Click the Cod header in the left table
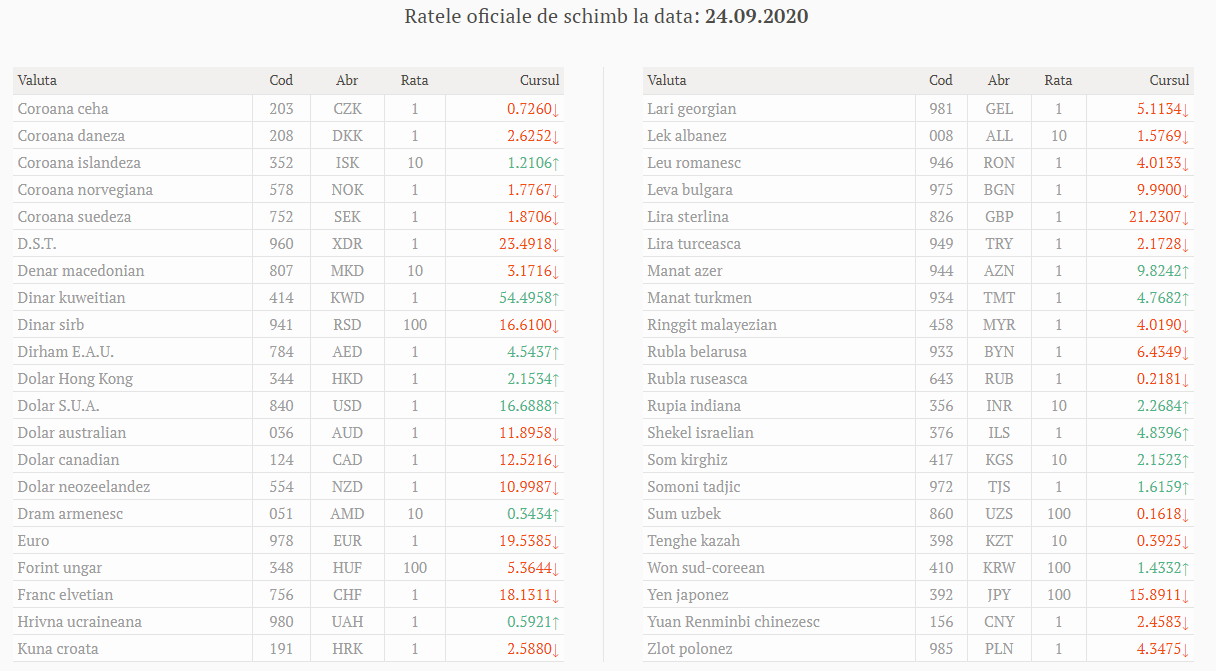 click(x=281, y=80)
